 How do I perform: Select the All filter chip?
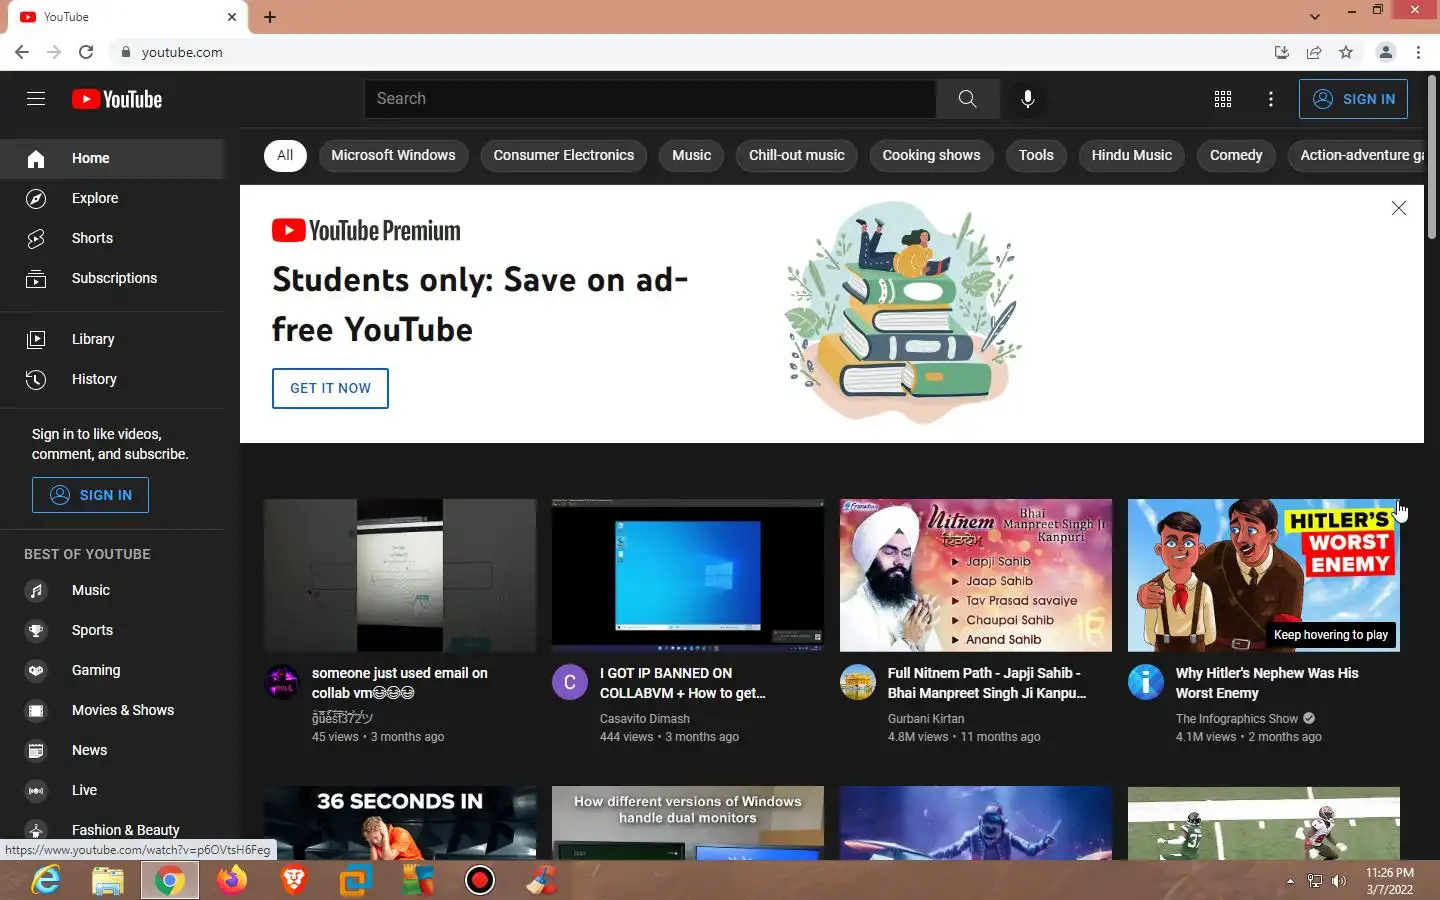pyautogui.click(x=285, y=155)
